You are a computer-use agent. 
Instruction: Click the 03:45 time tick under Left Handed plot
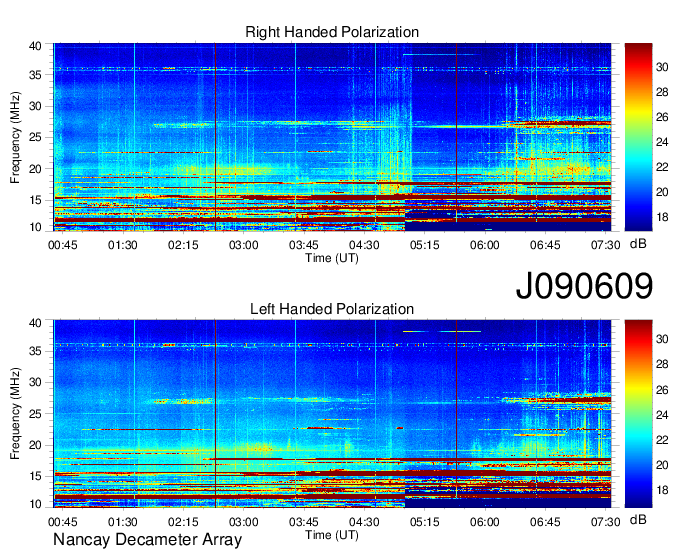tap(304, 522)
